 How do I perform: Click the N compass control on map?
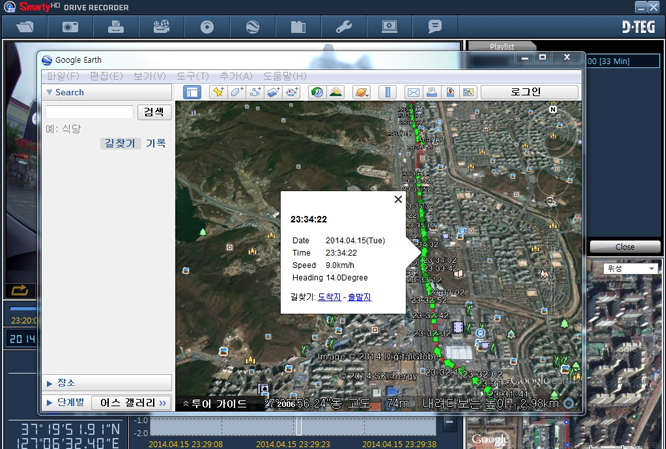[x=553, y=109]
